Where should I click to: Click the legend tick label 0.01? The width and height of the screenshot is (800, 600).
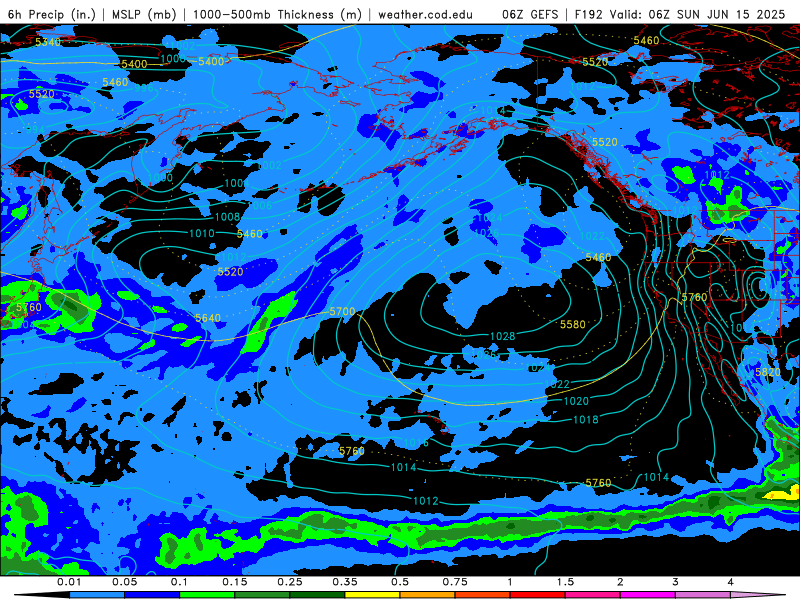[69, 582]
